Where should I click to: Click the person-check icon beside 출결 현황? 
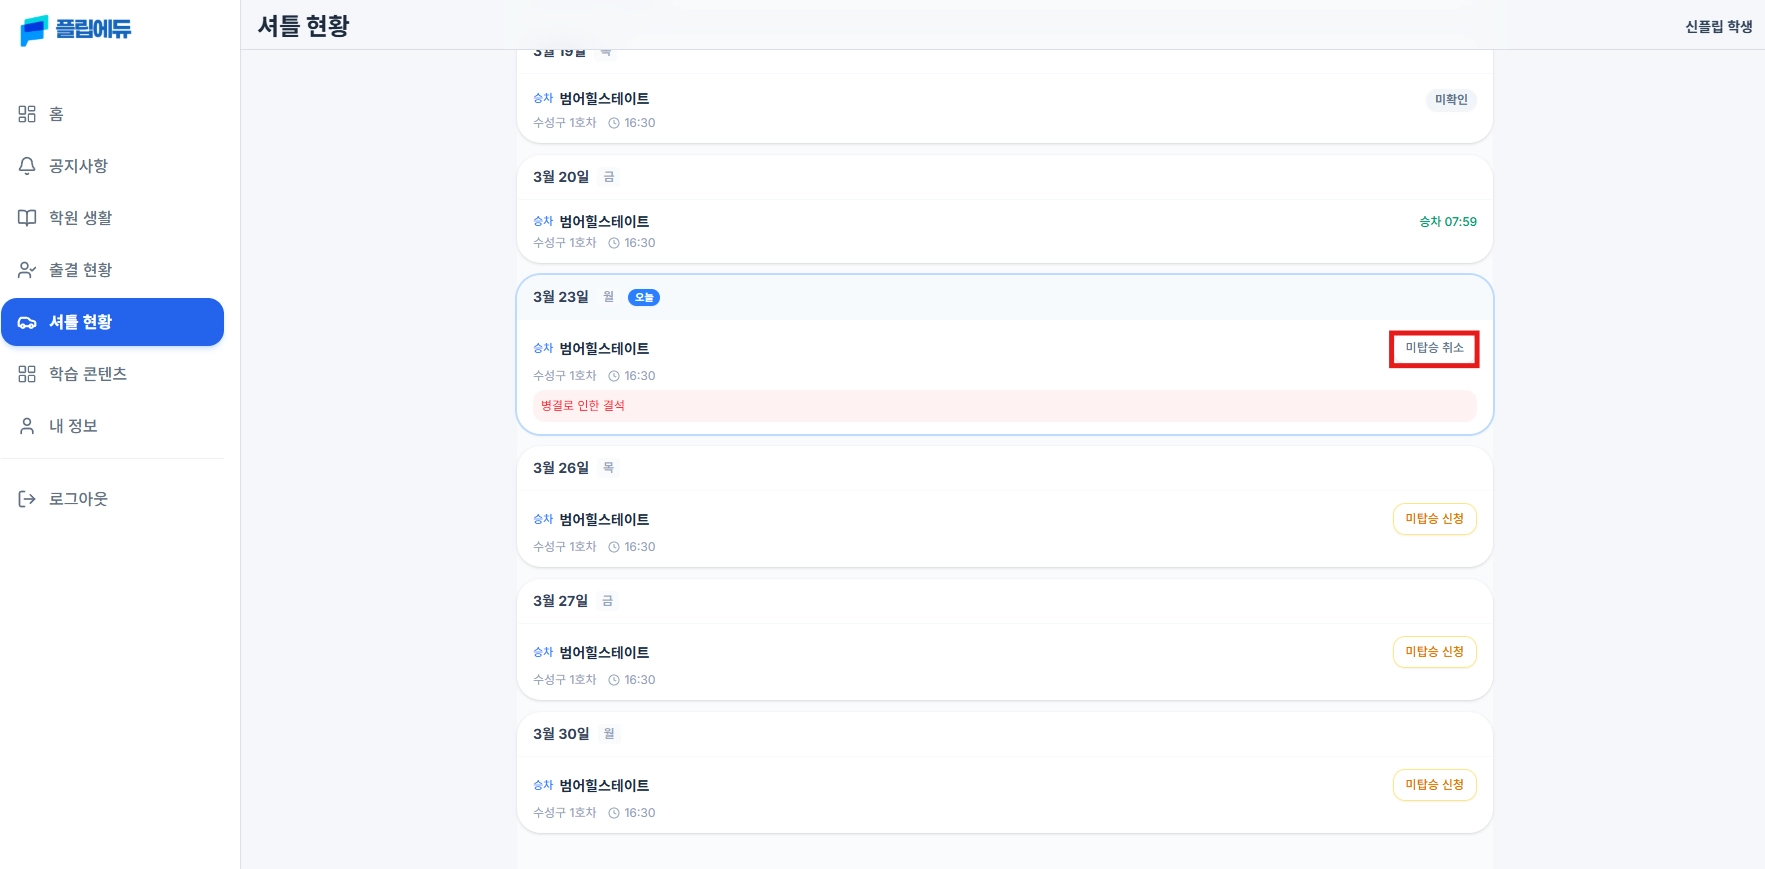click(x=27, y=270)
